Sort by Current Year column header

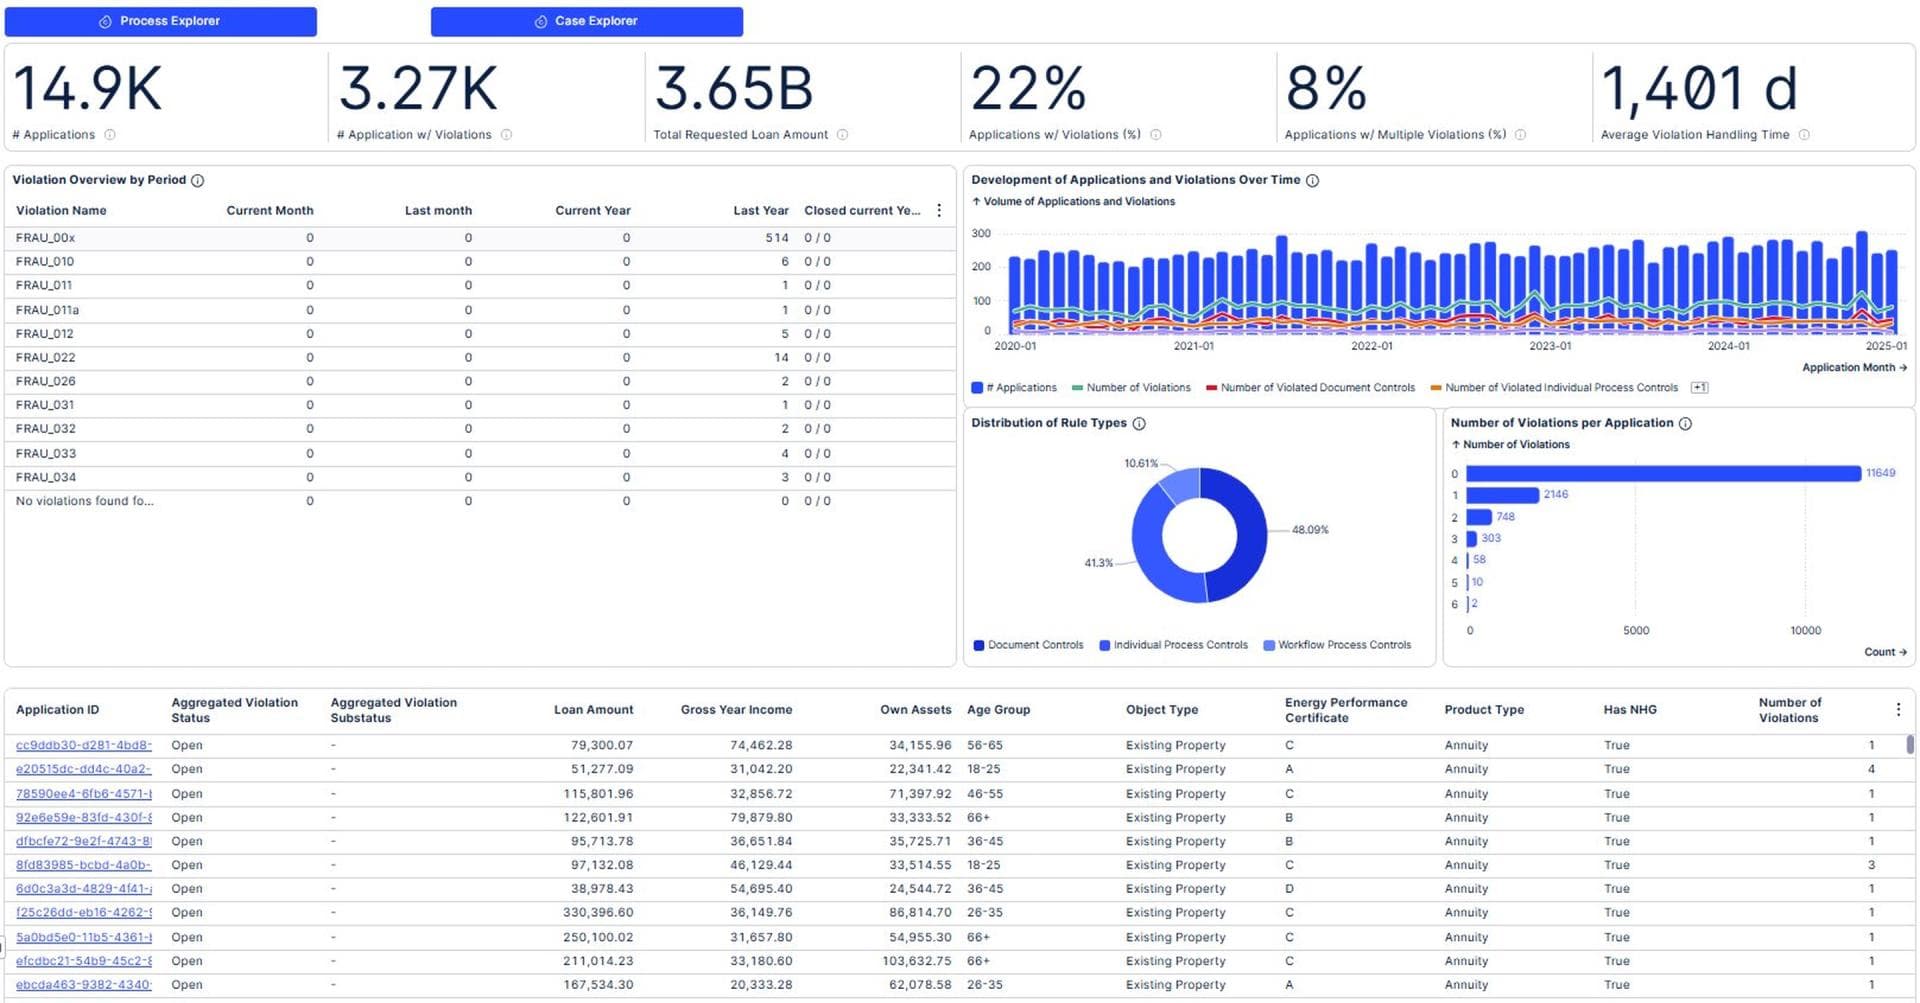coord(593,211)
